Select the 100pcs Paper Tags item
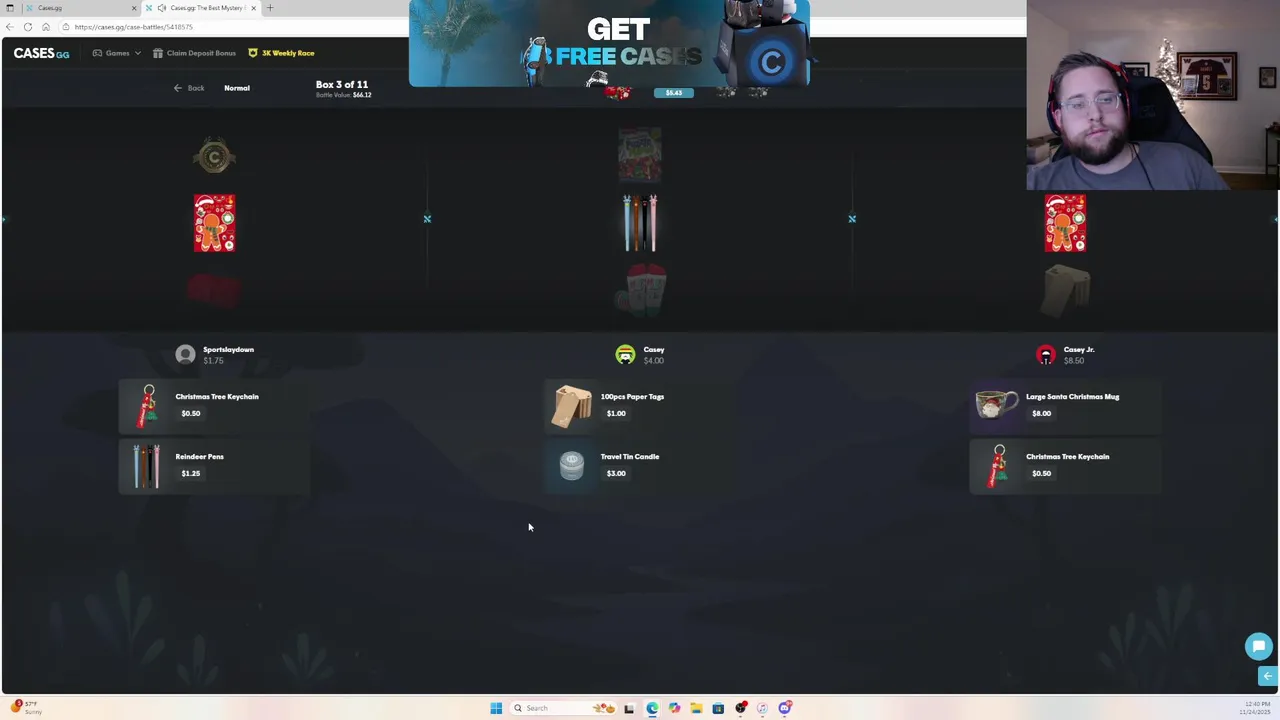Viewport: 1280px width, 720px height. tap(640, 405)
